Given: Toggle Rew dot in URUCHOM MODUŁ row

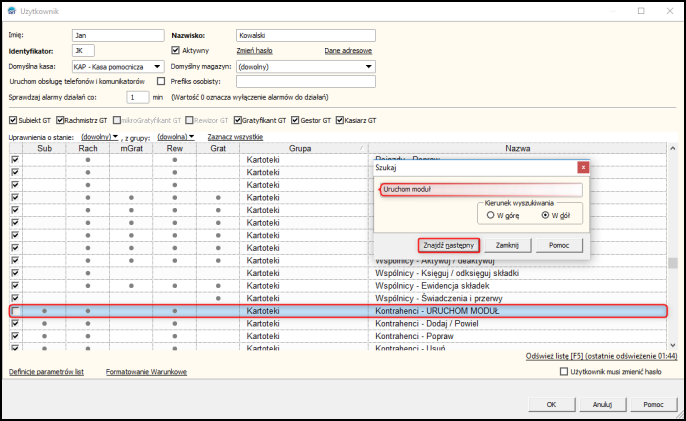Looking at the screenshot, I should [174, 313].
